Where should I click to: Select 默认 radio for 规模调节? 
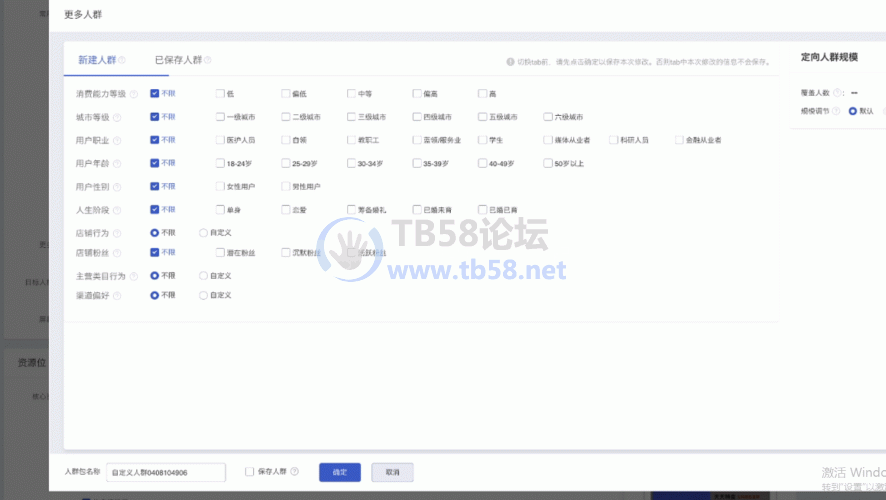[853, 111]
